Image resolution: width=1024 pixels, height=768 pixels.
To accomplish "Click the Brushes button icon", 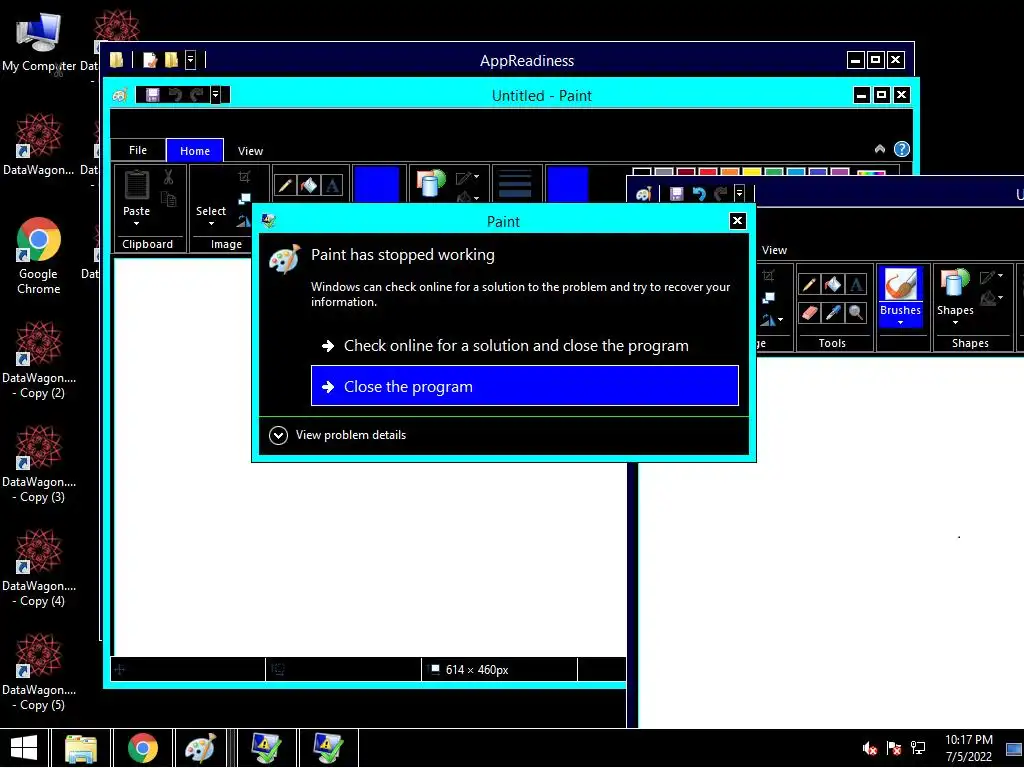I will (900, 285).
